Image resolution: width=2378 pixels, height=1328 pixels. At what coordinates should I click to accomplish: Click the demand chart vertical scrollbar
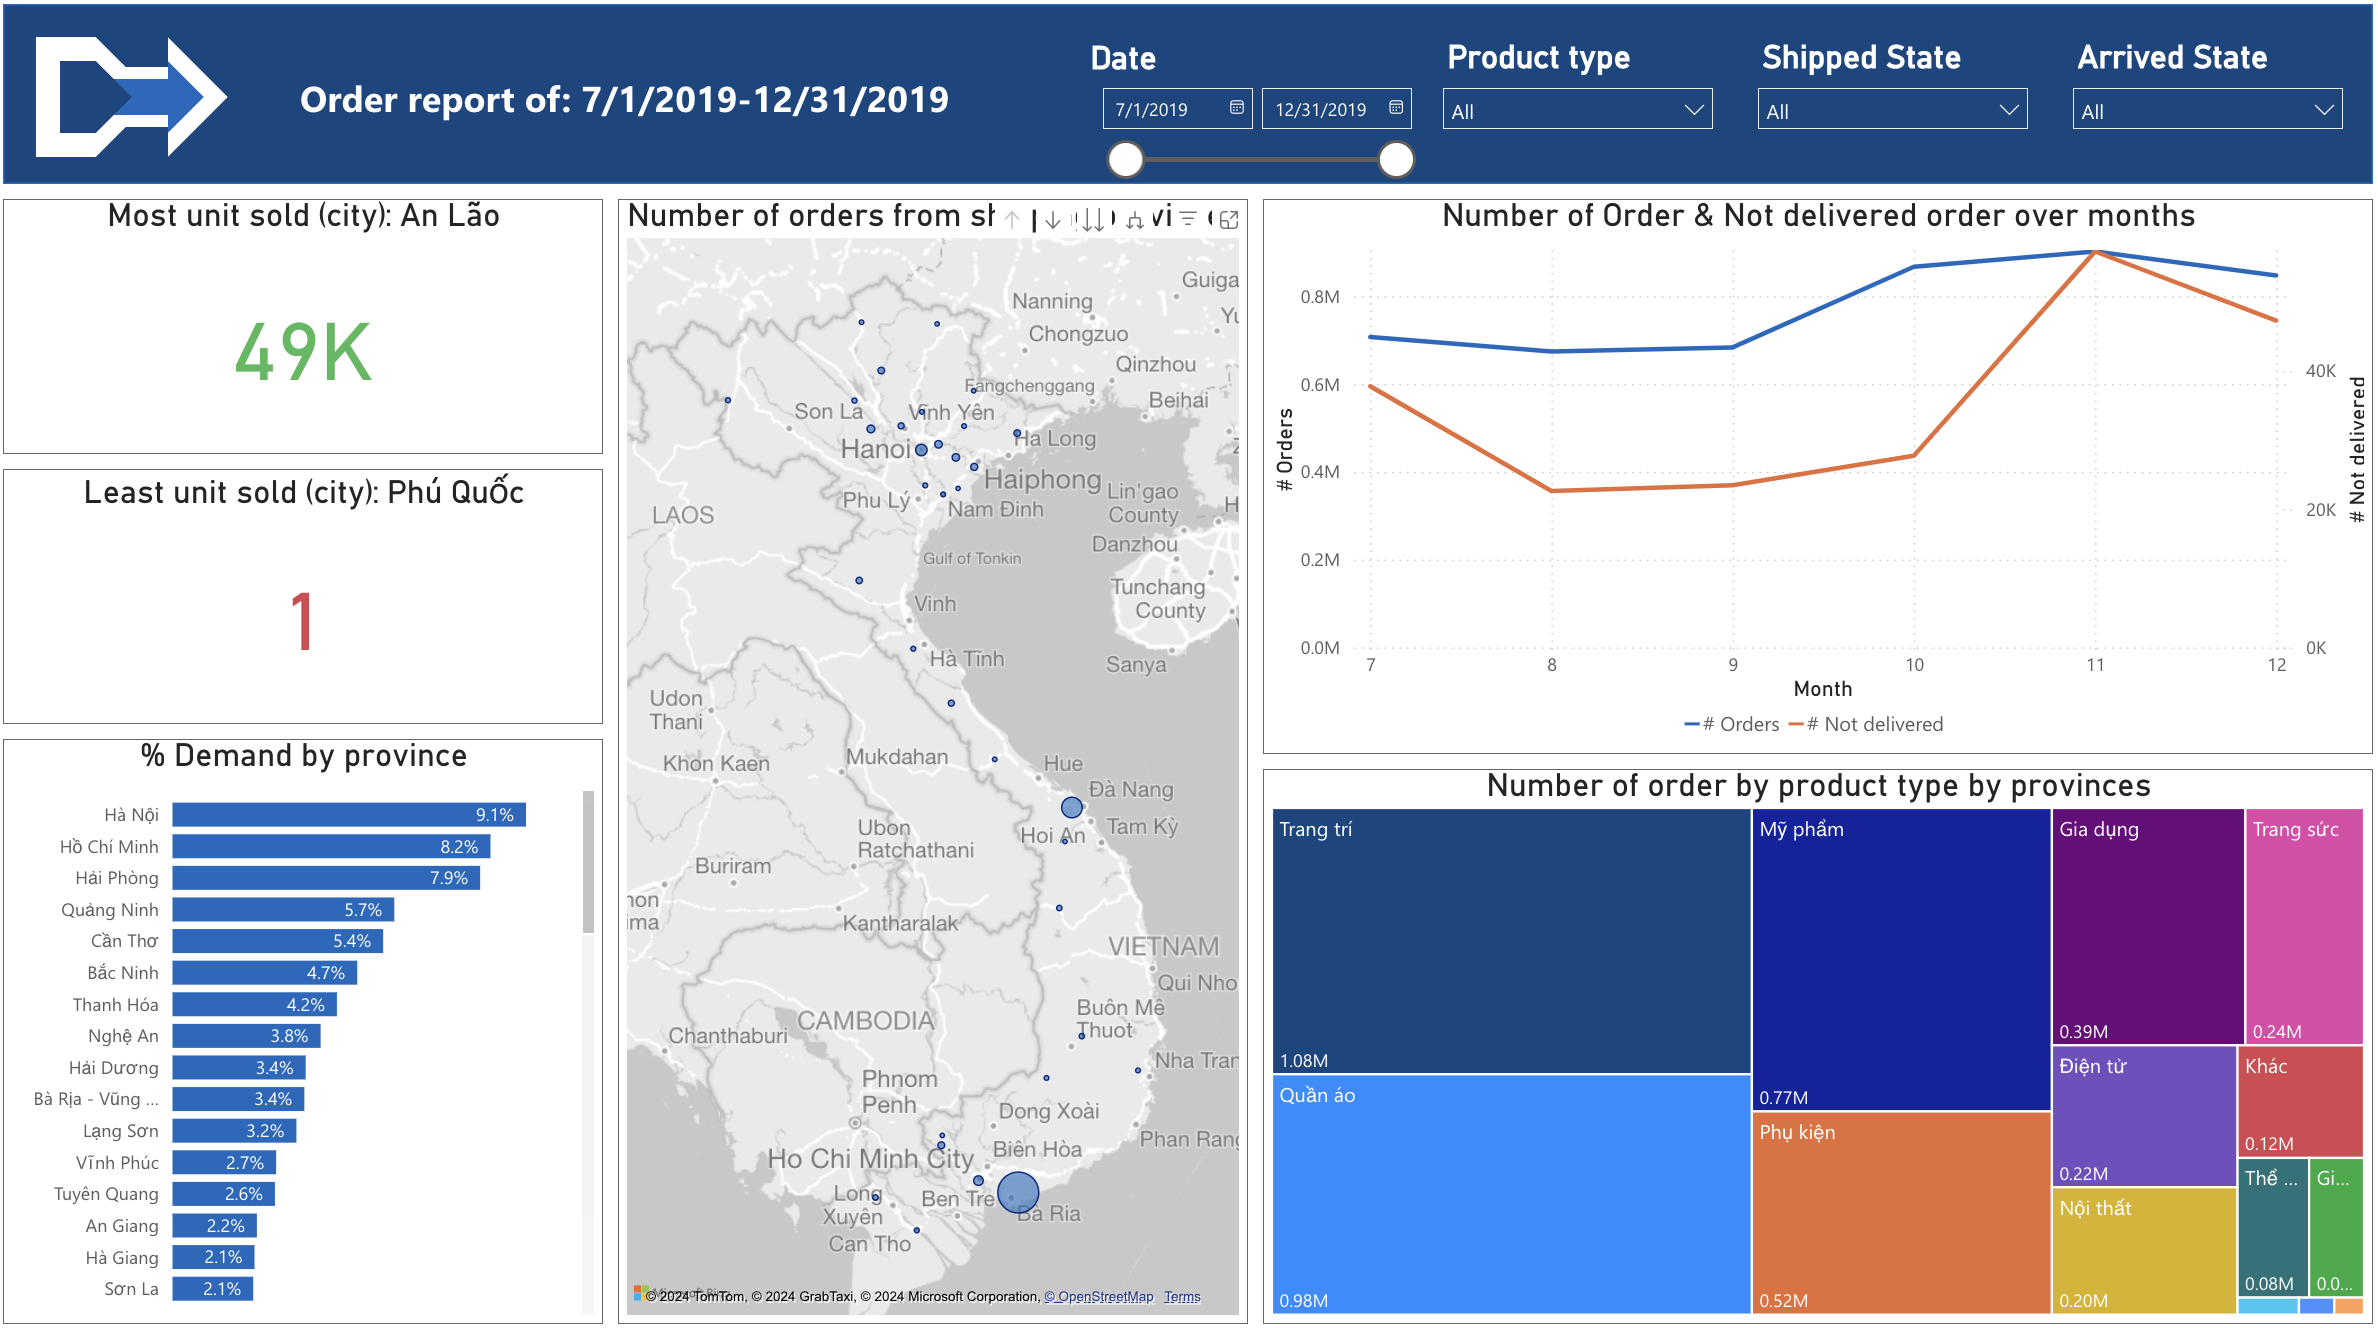click(588, 862)
